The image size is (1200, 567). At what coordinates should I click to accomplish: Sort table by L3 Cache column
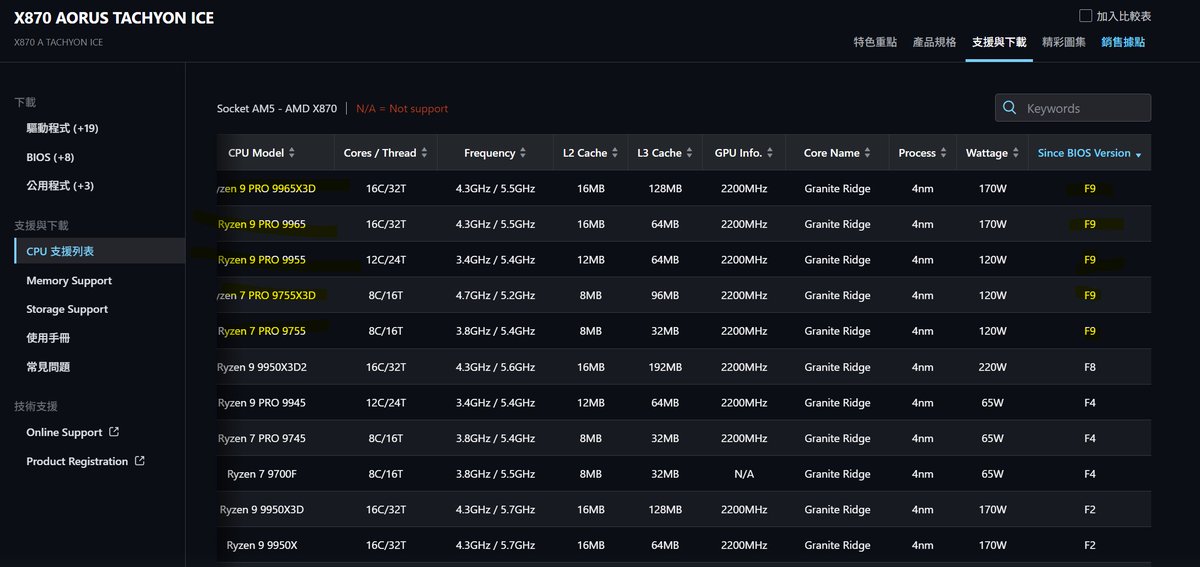(665, 153)
